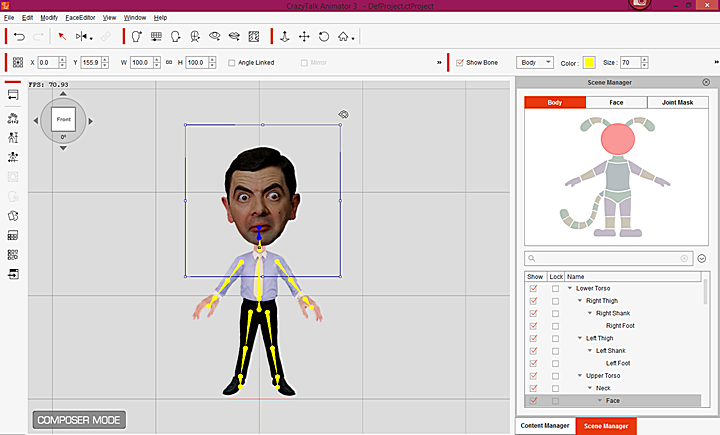The height and width of the screenshot is (435, 720).
Task: Click the Flip/mirror tool icon
Action: pyautogui.click(x=82, y=36)
